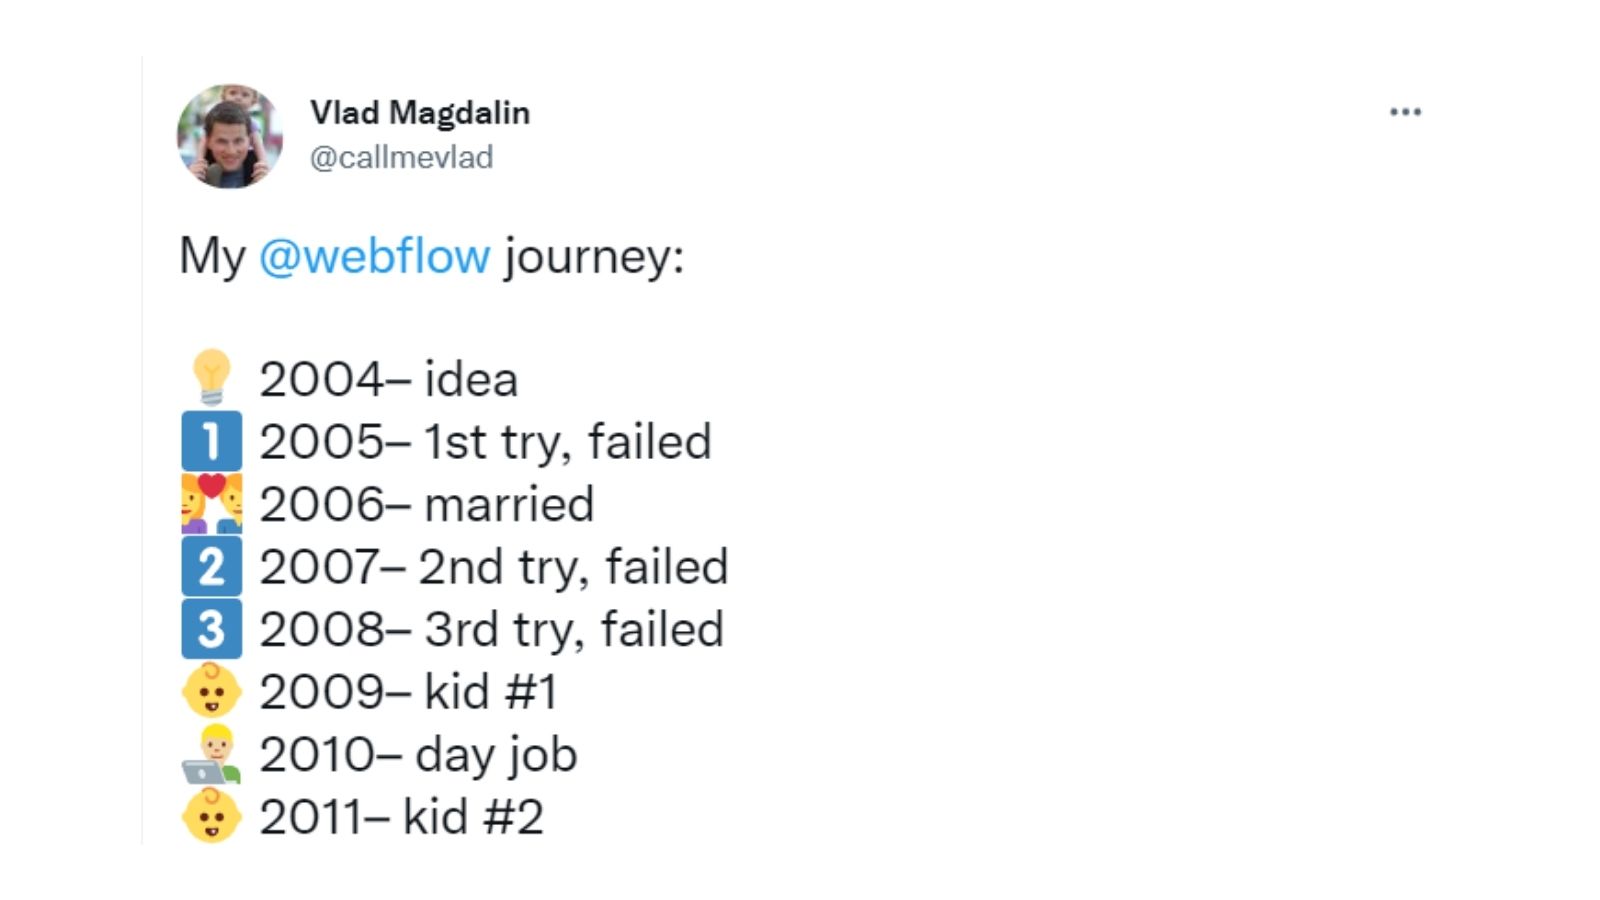Click the baby emoji beside kid #2

212,816
